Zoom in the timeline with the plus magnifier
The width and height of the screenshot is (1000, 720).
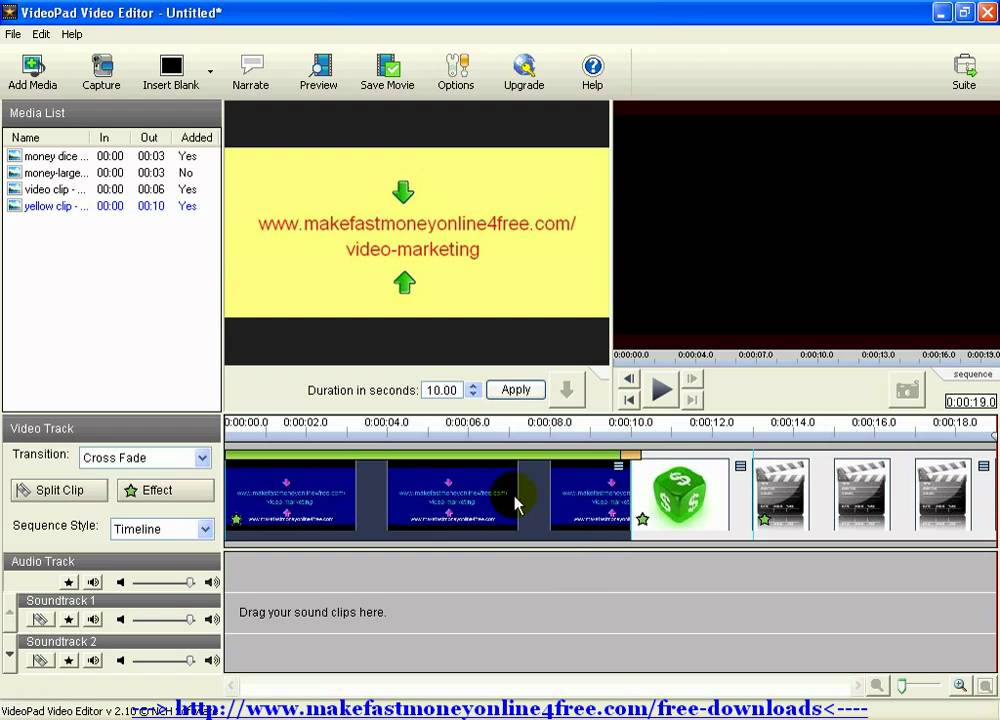(960, 686)
